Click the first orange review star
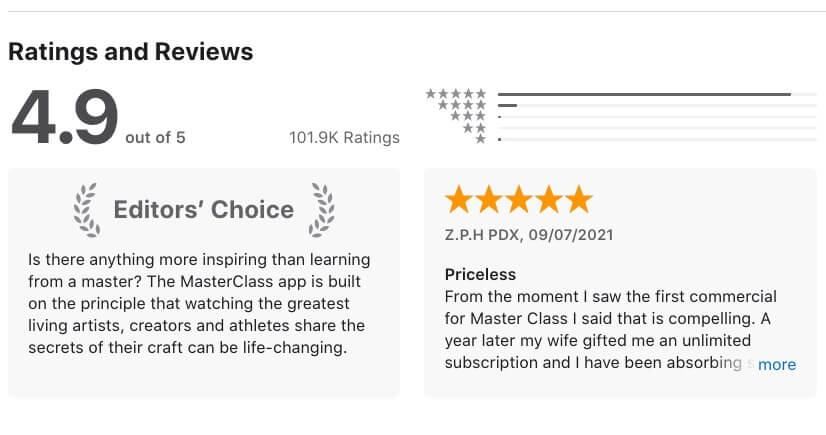 (459, 199)
